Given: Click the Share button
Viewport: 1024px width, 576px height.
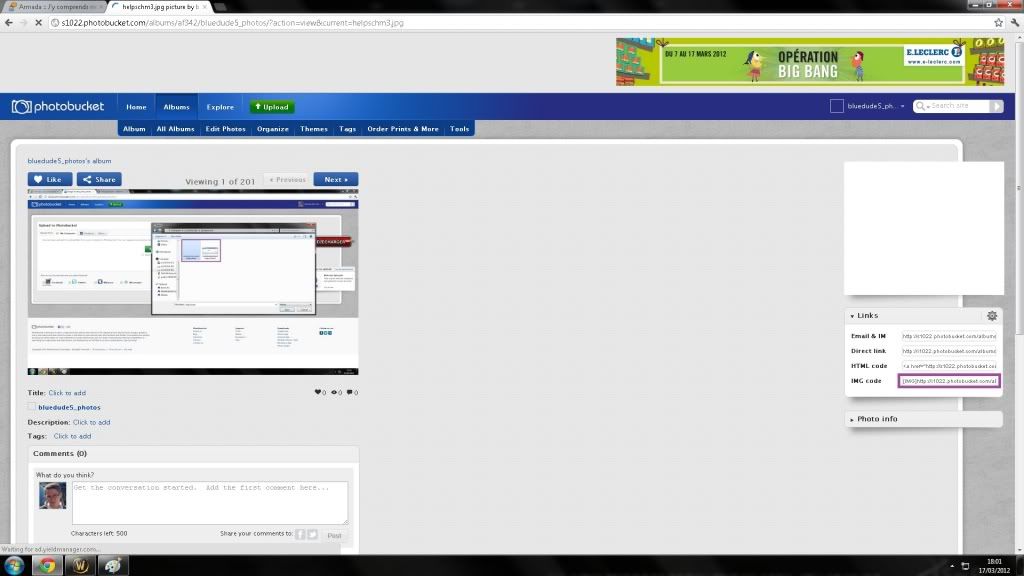Looking at the screenshot, I should (99, 179).
